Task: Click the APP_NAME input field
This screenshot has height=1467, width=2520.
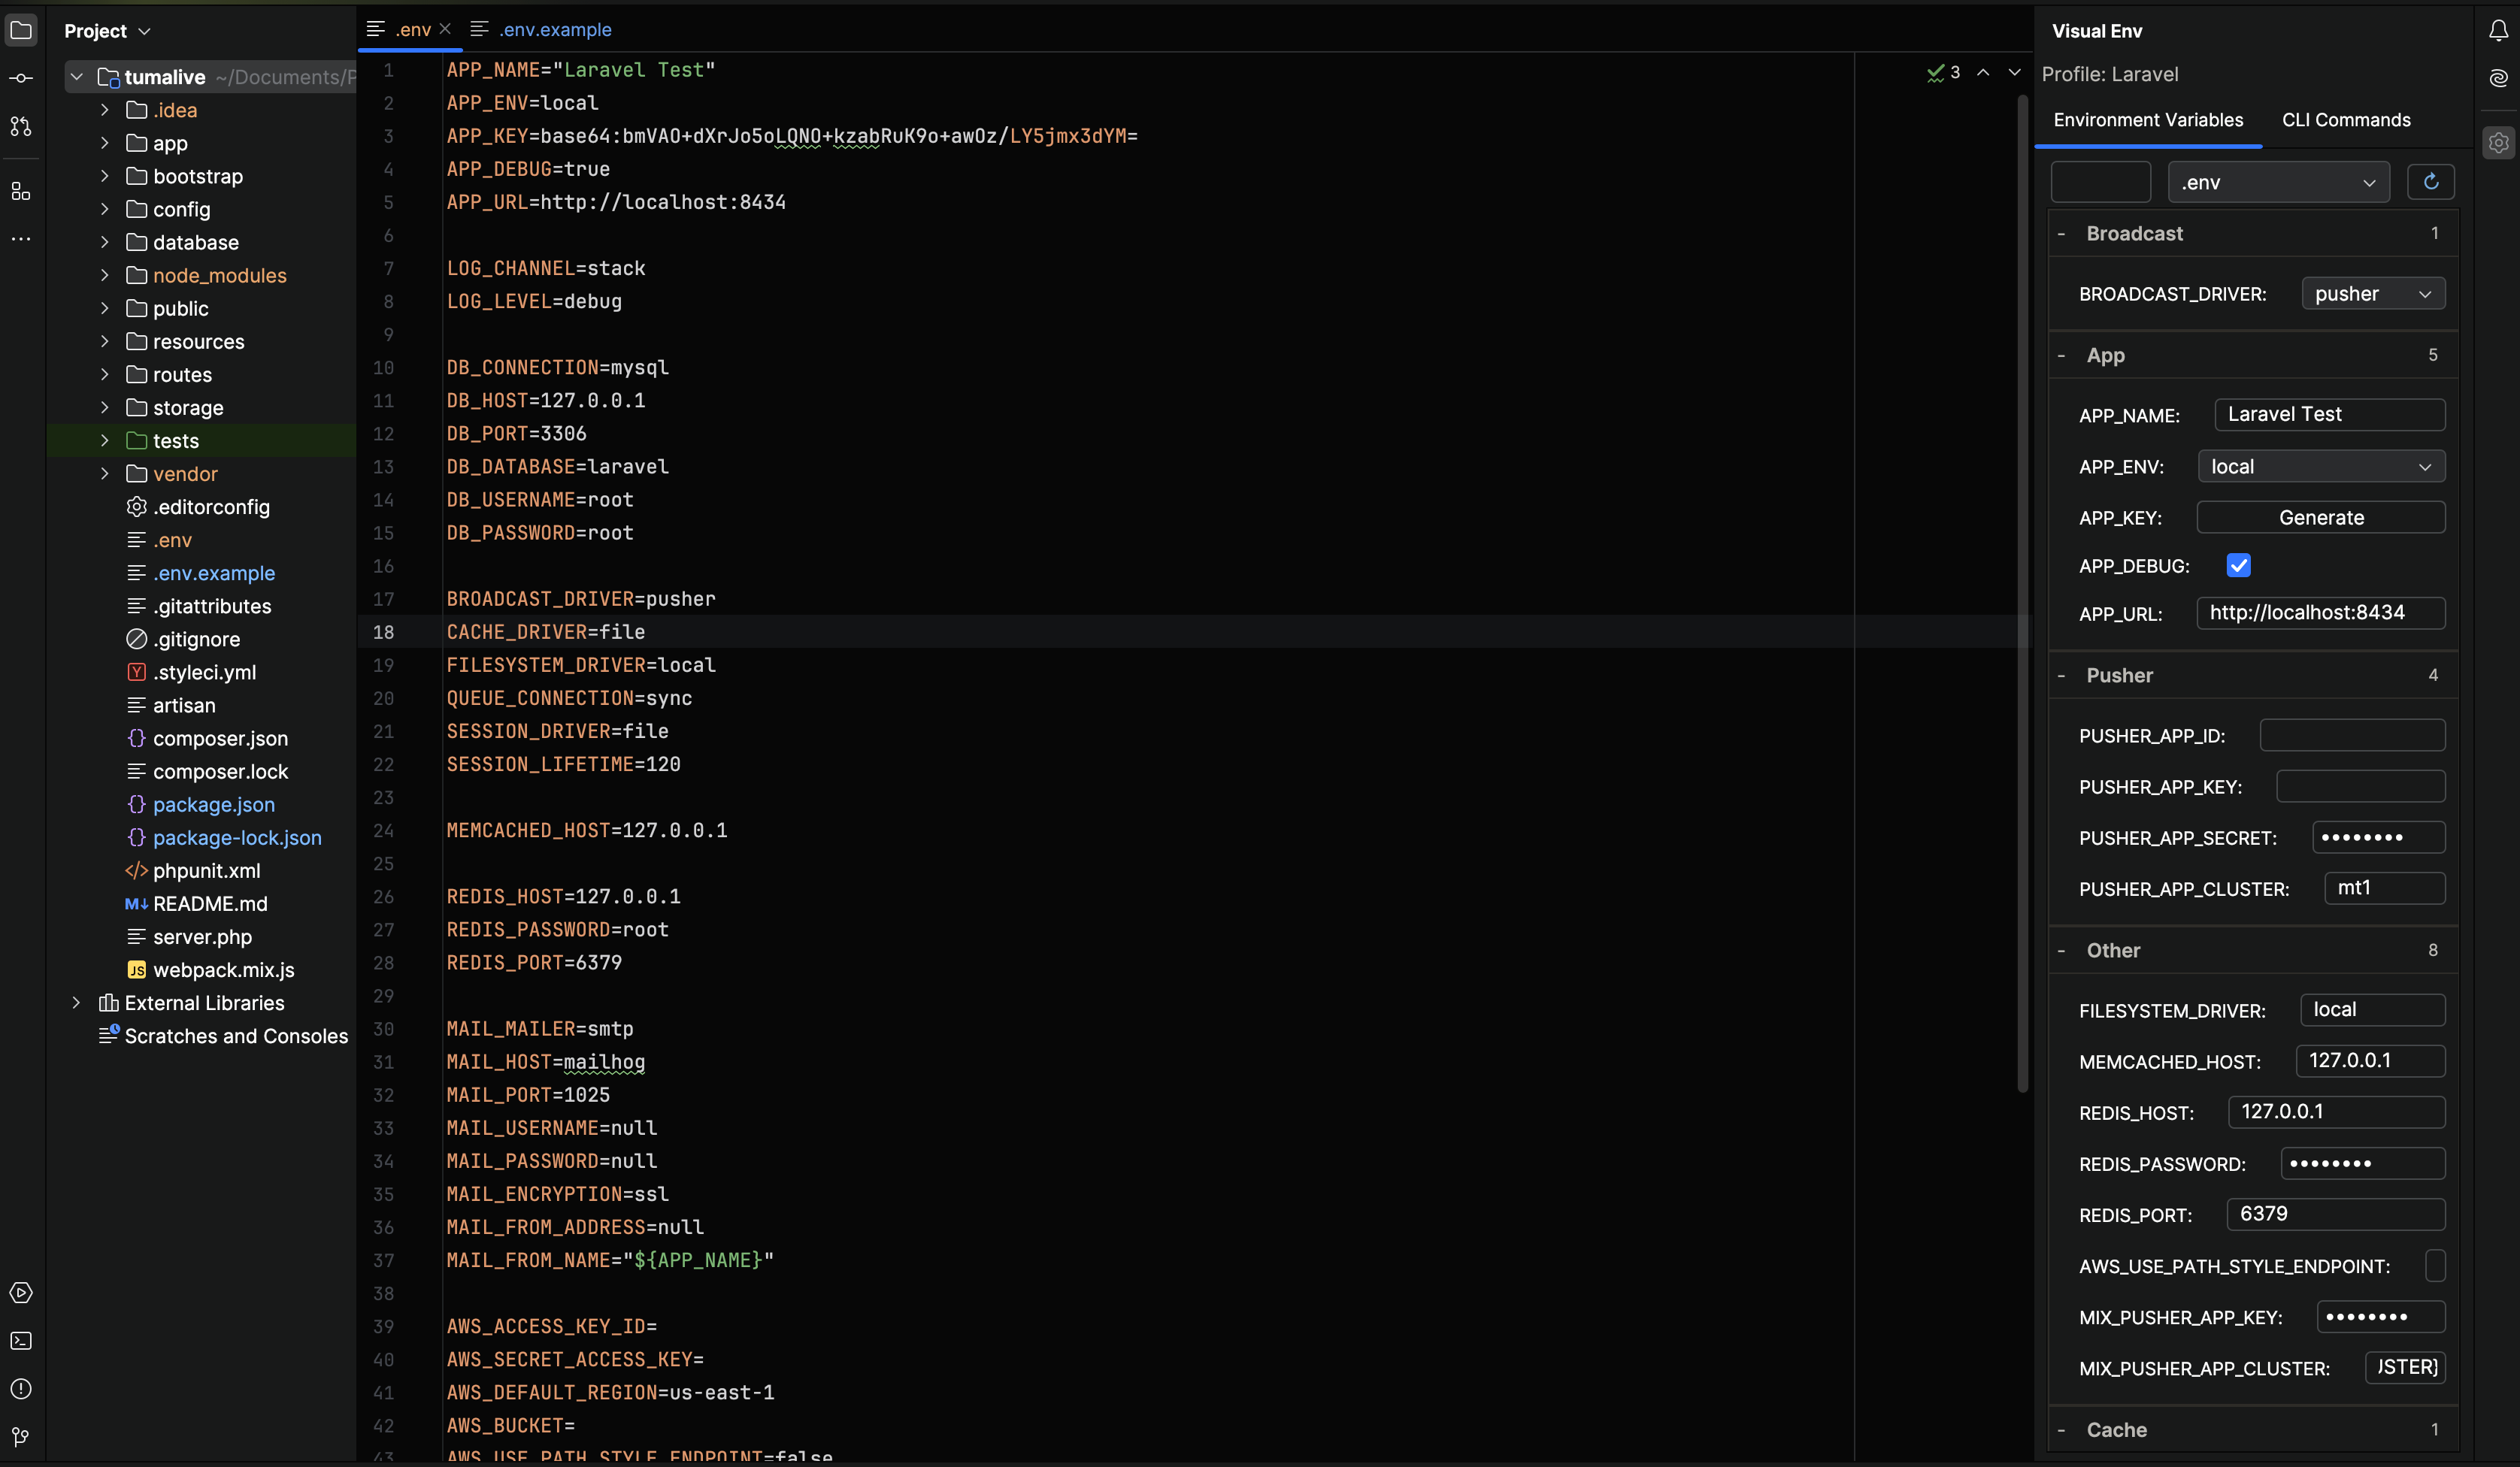Action: pos(2330,414)
